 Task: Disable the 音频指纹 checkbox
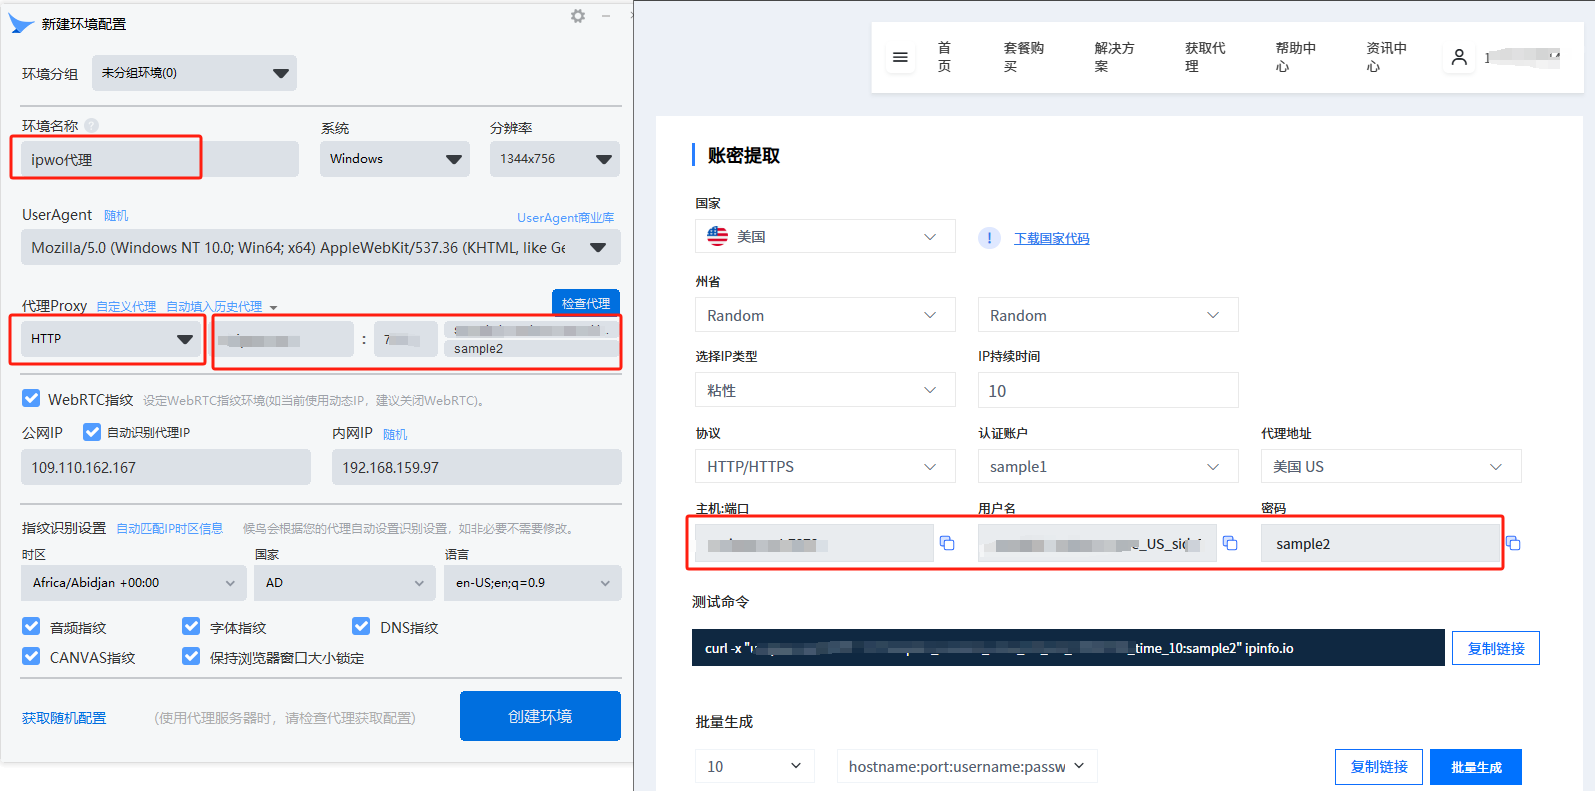31,627
